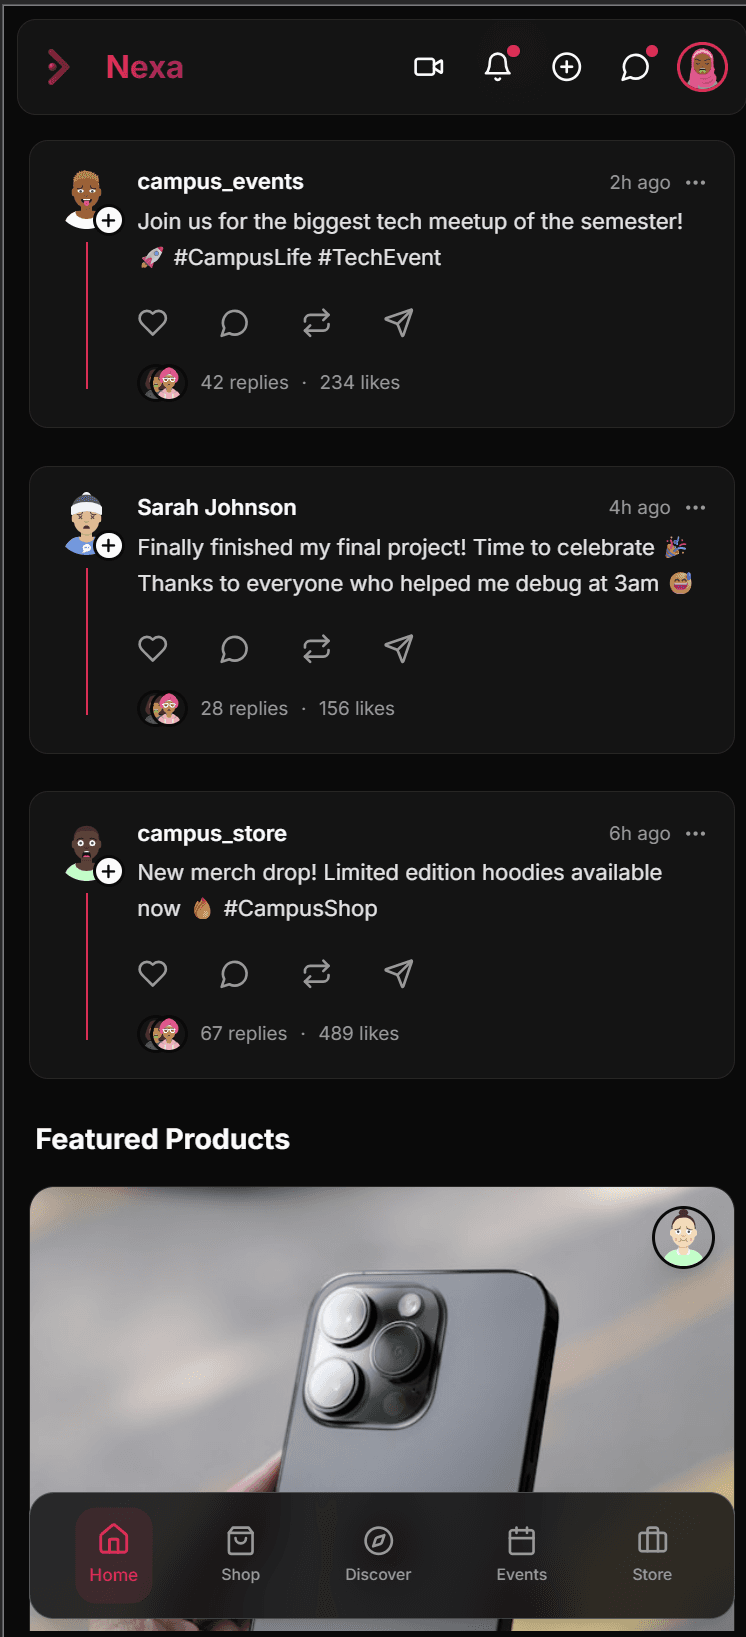Repost Sarah Johnson's post
This screenshot has width=746, height=1637.
[316, 649]
